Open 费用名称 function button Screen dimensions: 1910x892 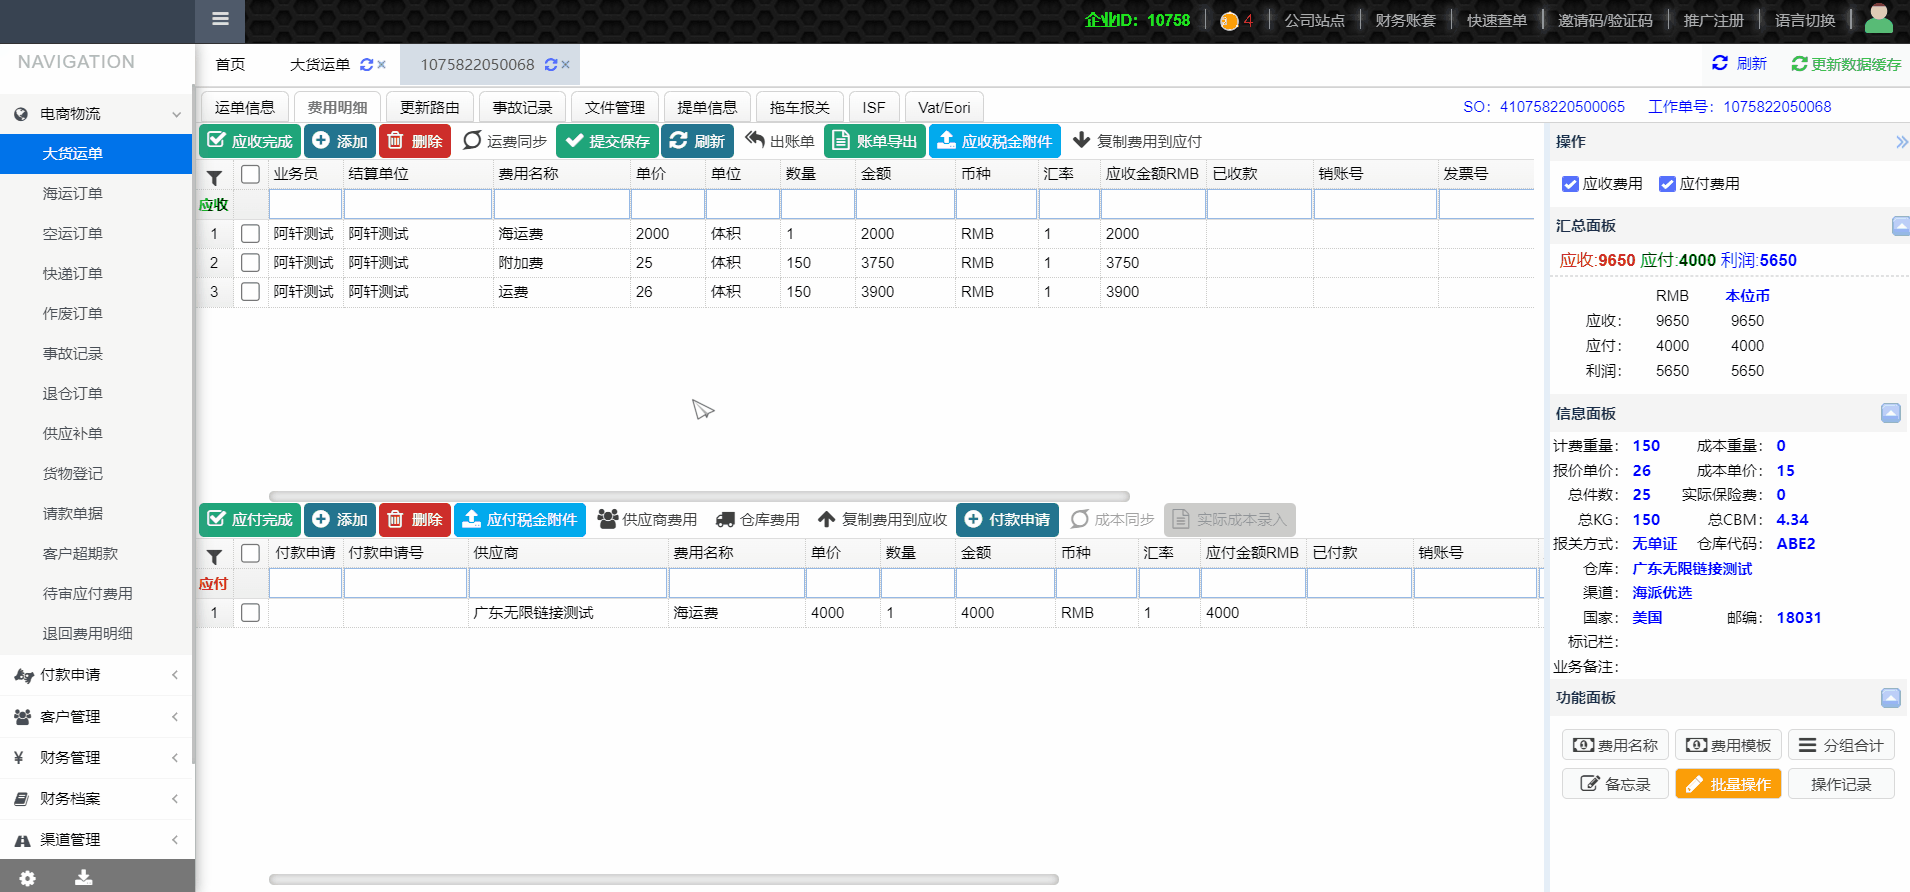(x=1615, y=745)
